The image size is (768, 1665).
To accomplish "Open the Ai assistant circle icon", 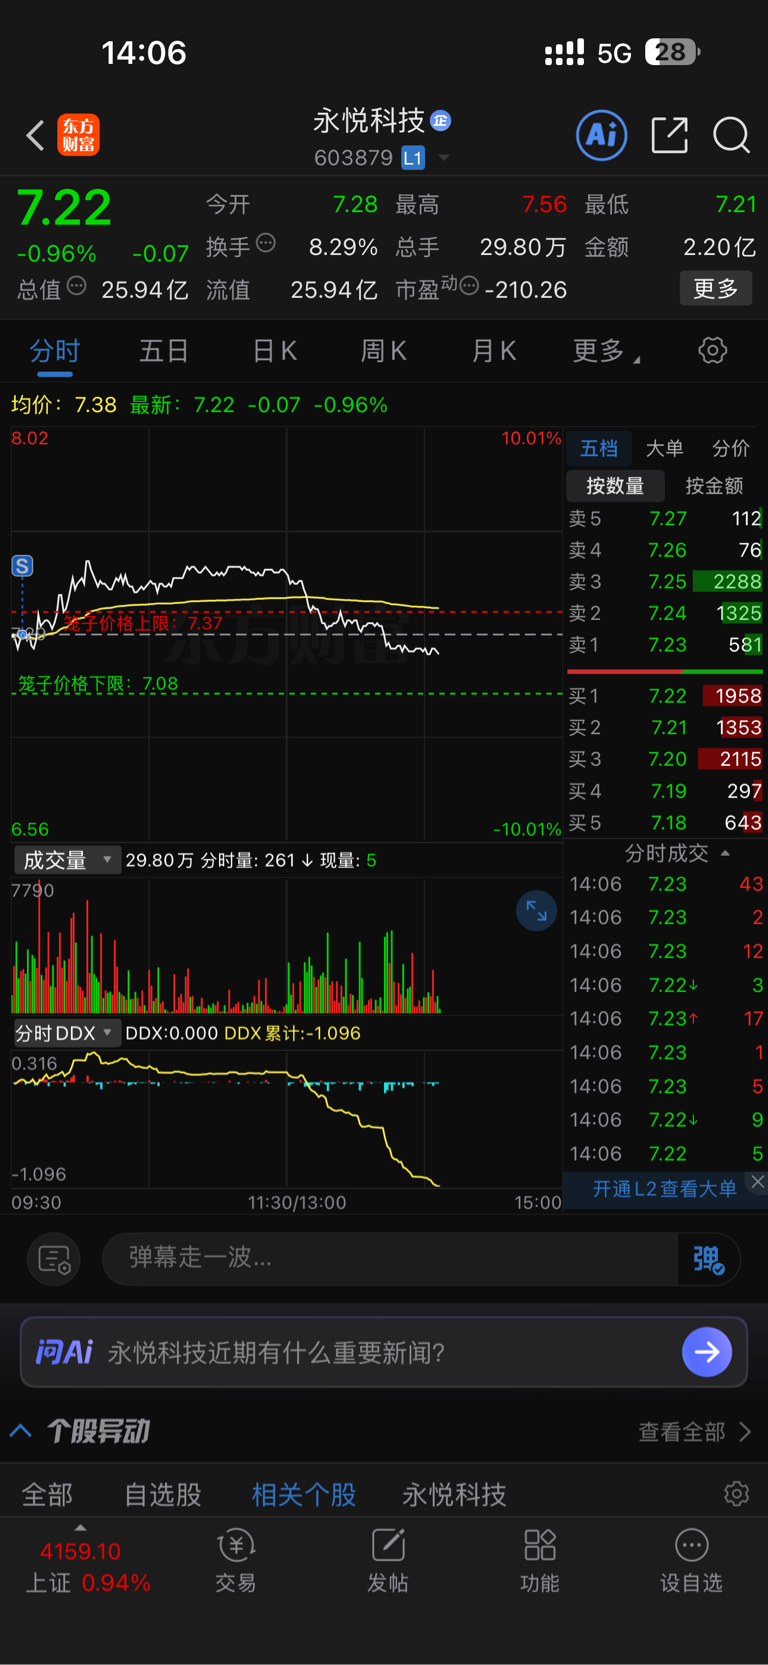I will (602, 135).
